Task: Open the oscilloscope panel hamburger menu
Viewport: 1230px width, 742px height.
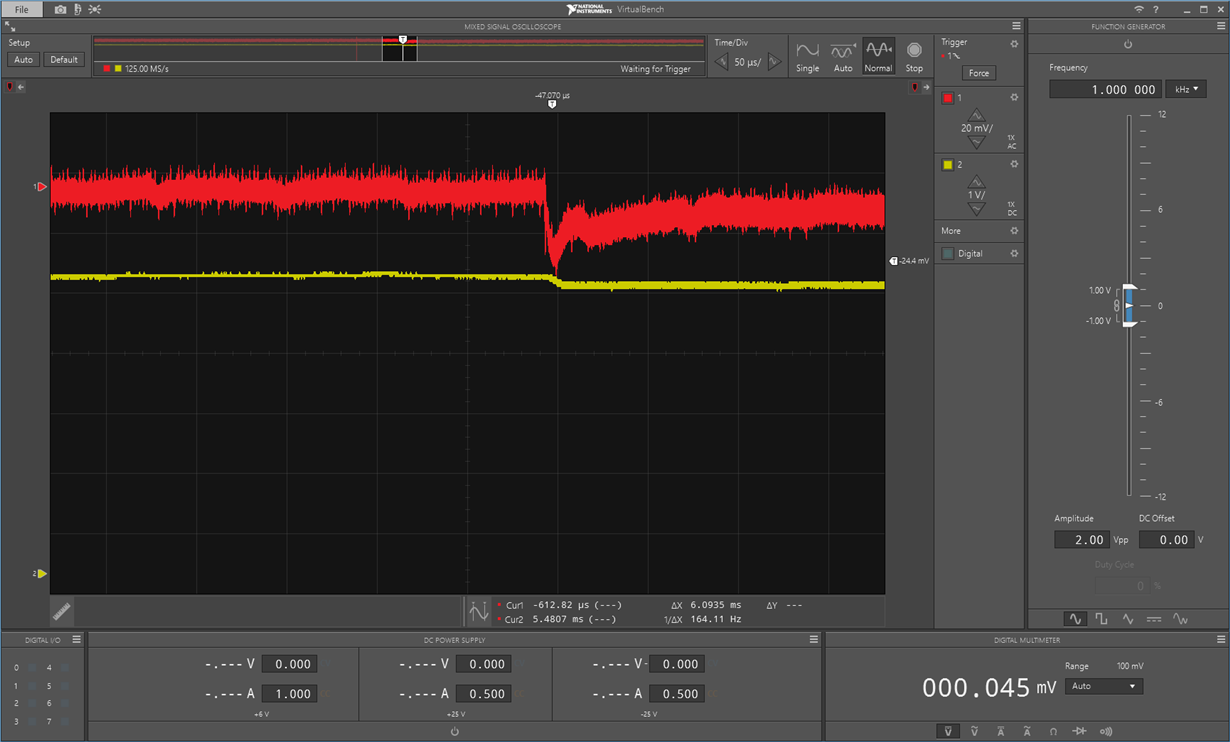Action: [x=1017, y=27]
